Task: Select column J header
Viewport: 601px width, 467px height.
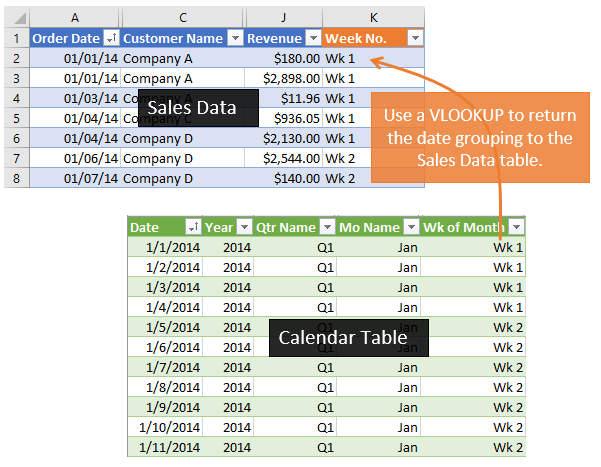Action: coord(284,16)
